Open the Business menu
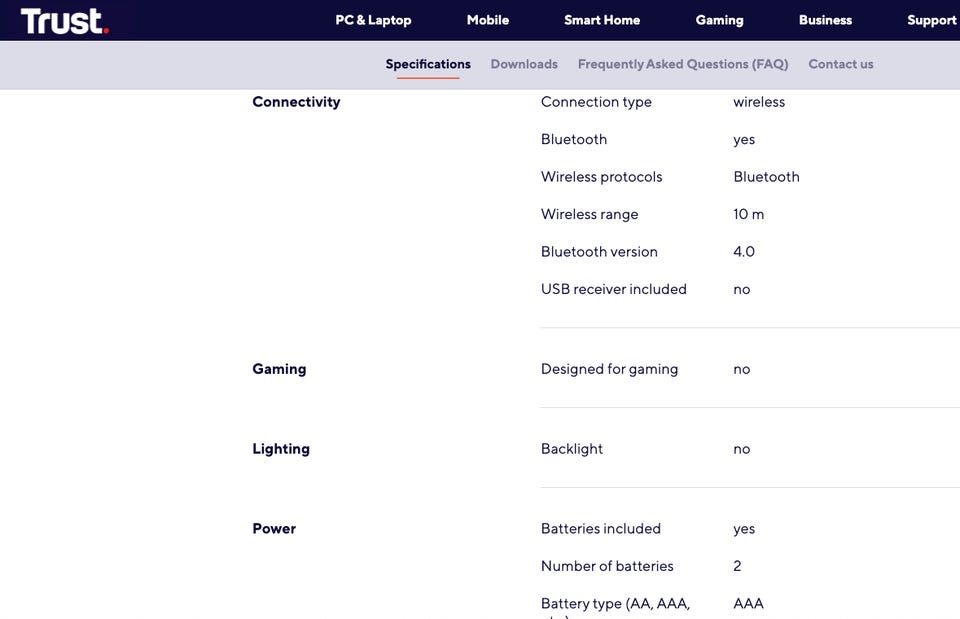 825,20
